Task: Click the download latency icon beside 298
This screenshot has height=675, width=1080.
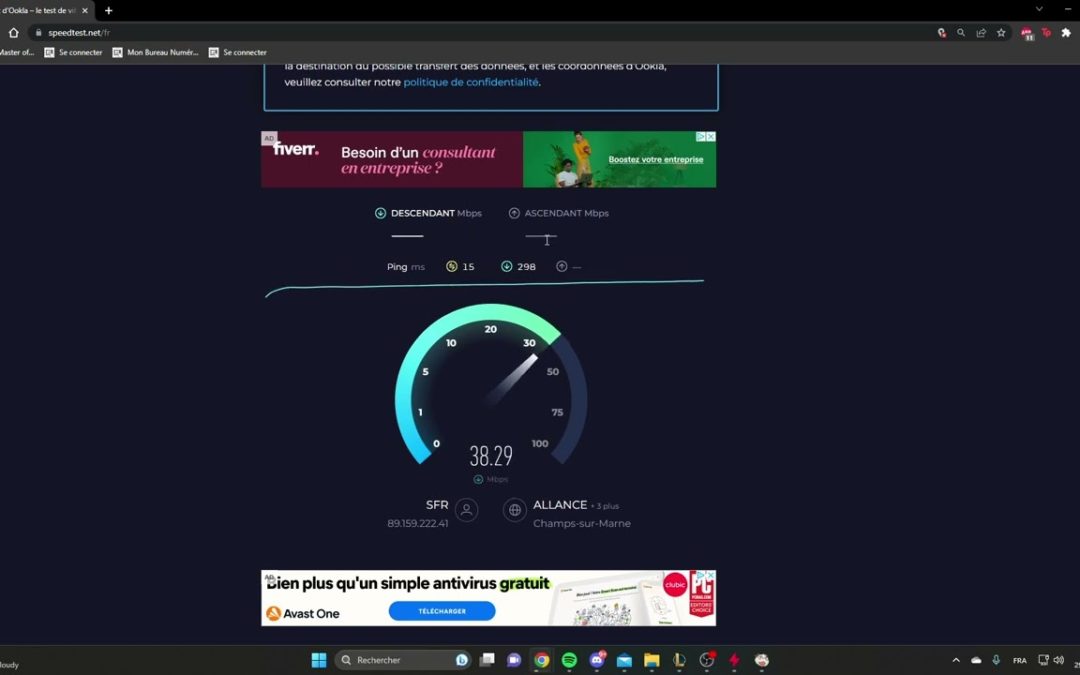Action: (506, 267)
